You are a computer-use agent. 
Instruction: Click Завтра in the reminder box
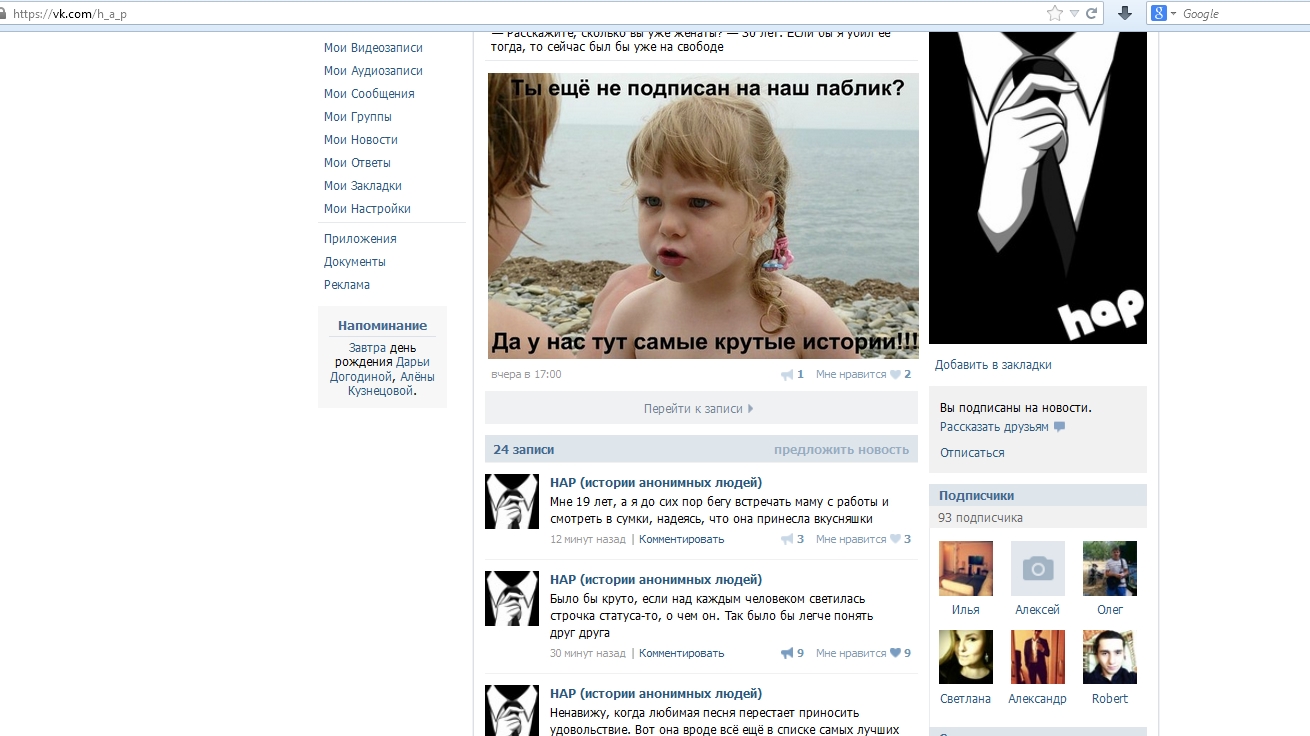coord(367,348)
